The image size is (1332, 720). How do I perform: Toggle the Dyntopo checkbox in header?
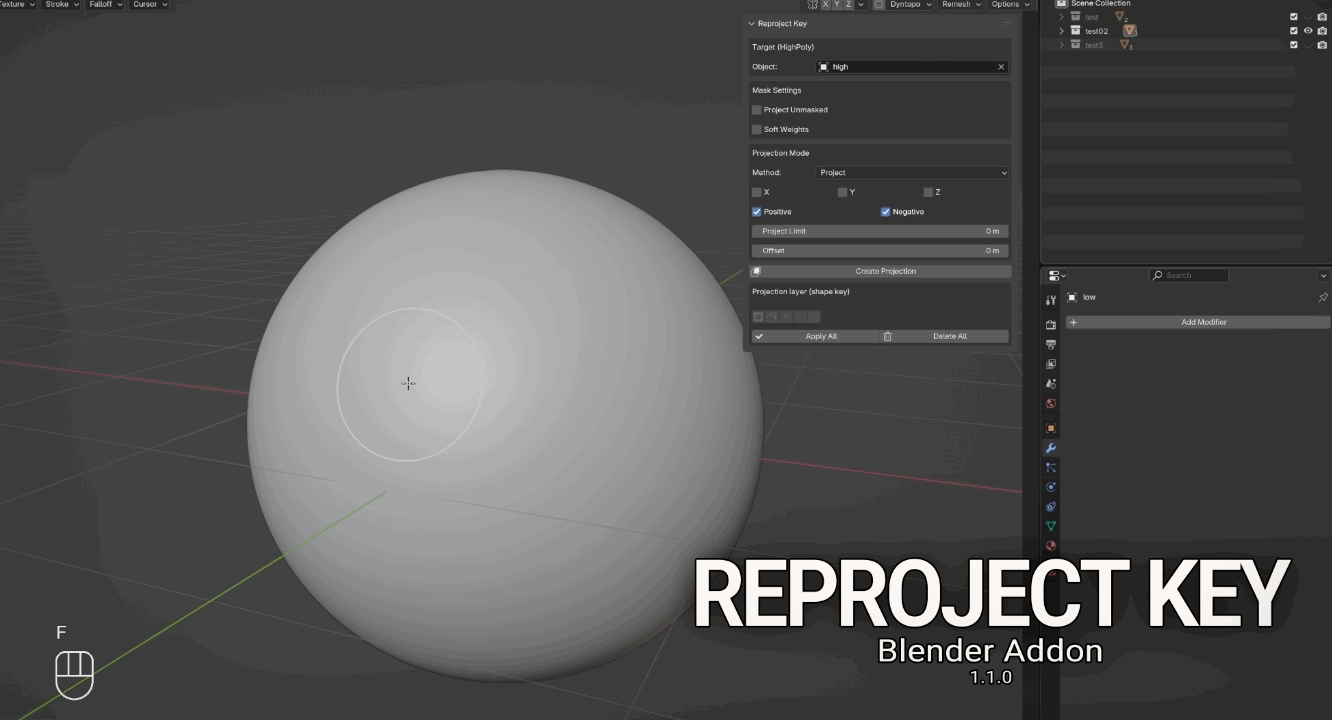[x=879, y=5]
